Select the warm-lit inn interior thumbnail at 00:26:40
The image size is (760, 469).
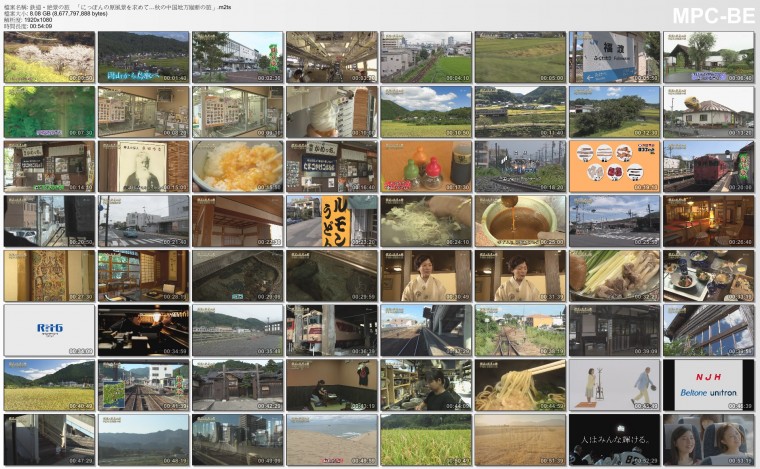pos(709,221)
